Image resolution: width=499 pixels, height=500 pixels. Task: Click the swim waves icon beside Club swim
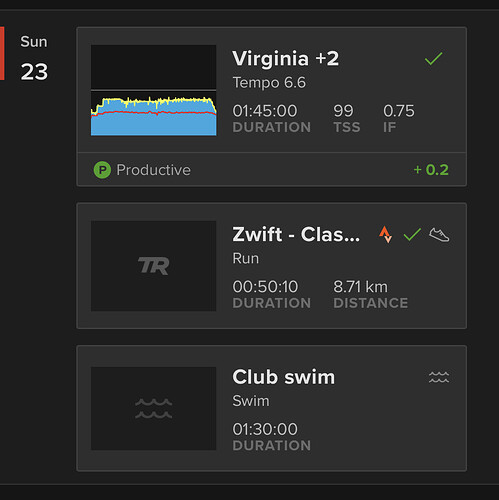[439, 377]
